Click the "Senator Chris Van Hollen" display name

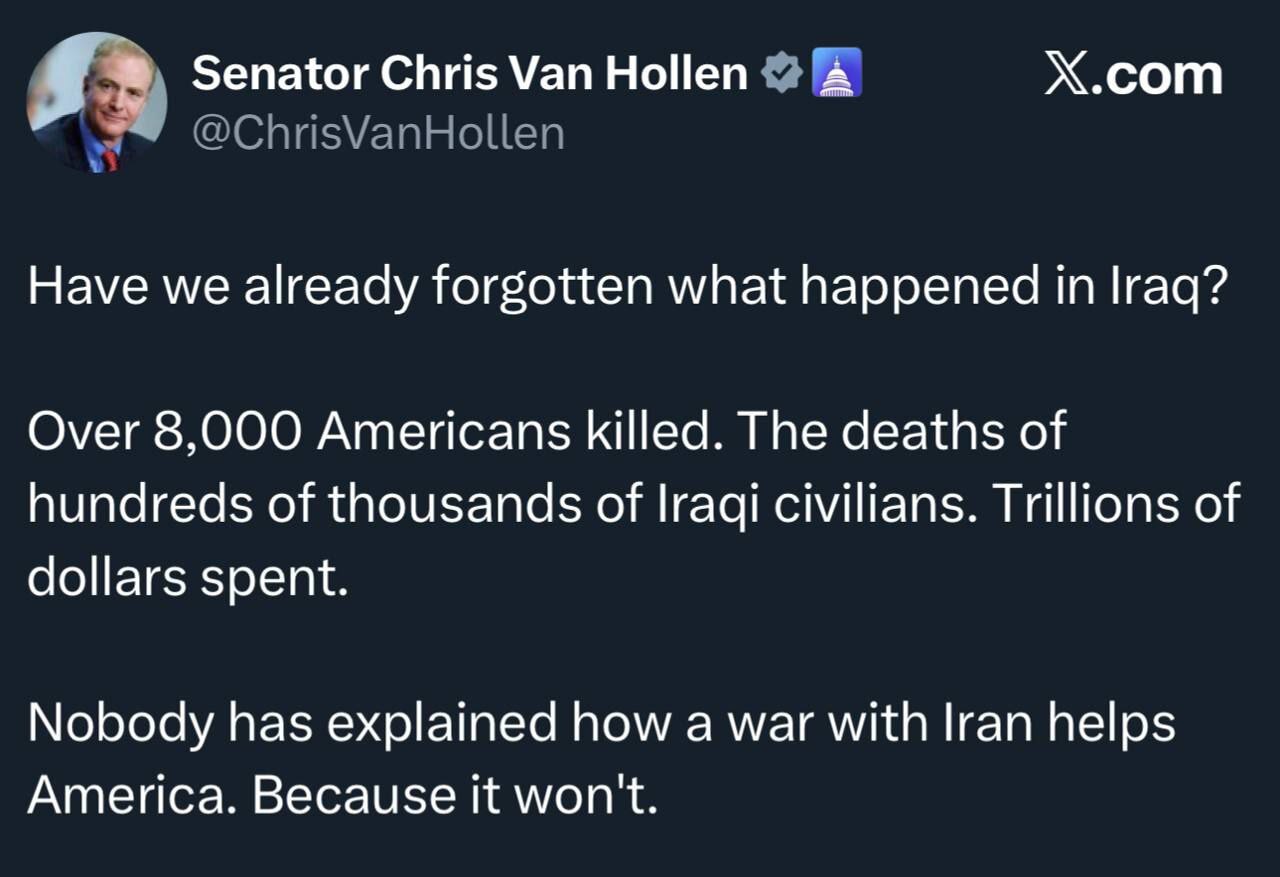(469, 75)
